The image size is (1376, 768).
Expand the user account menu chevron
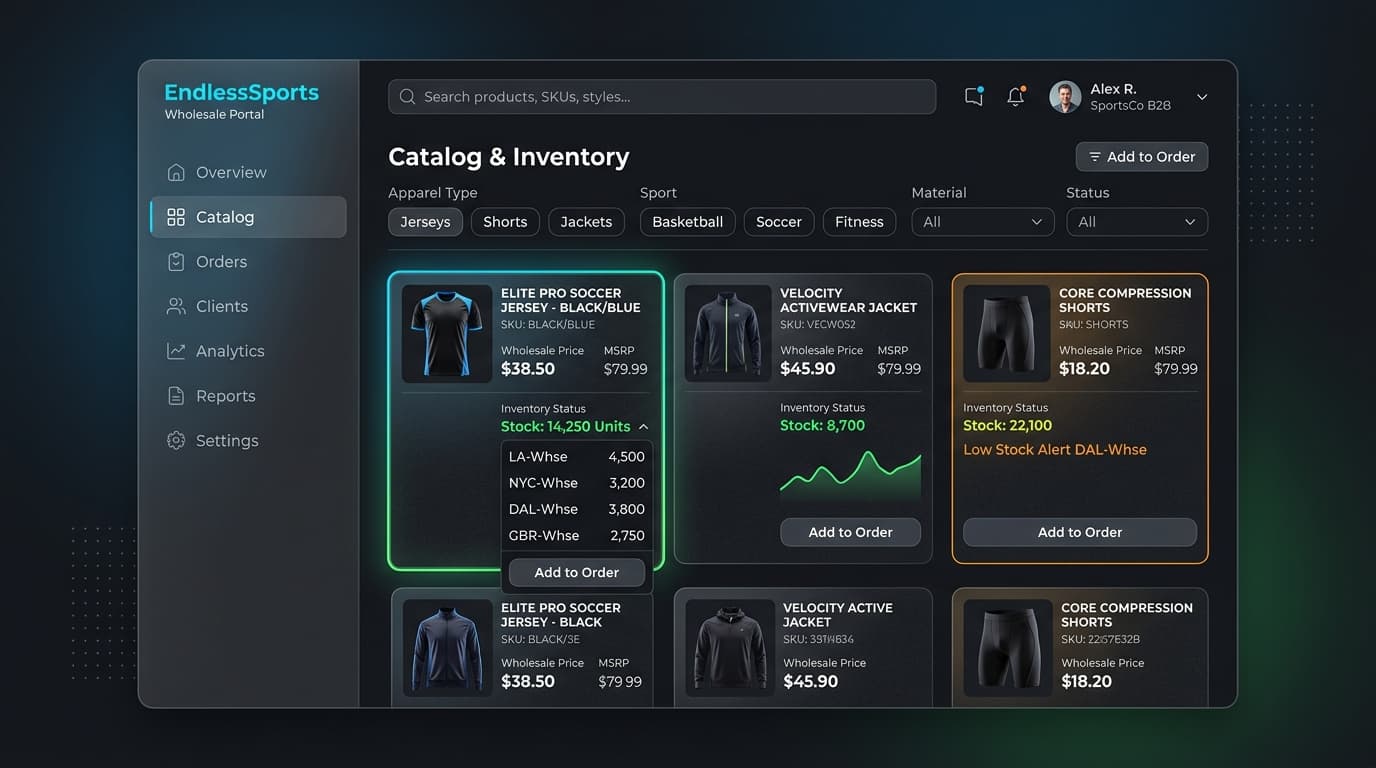click(x=1202, y=97)
